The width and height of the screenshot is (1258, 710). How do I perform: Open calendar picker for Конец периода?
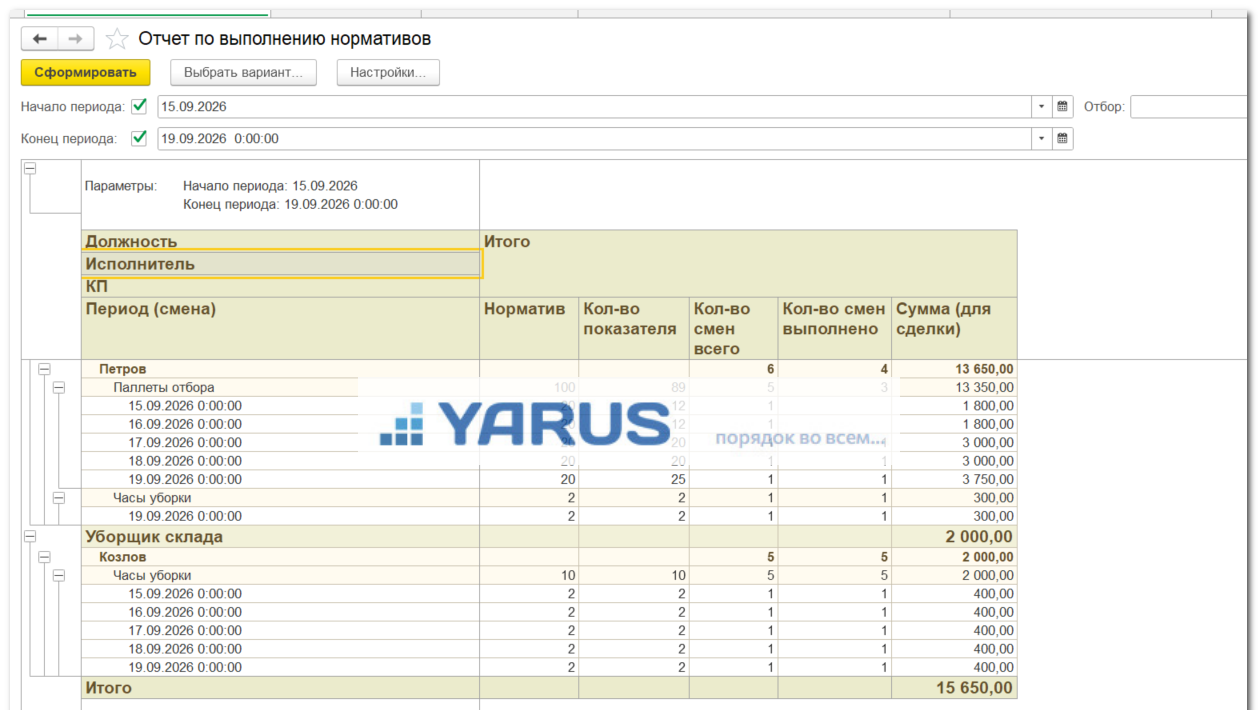(1063, 139)
